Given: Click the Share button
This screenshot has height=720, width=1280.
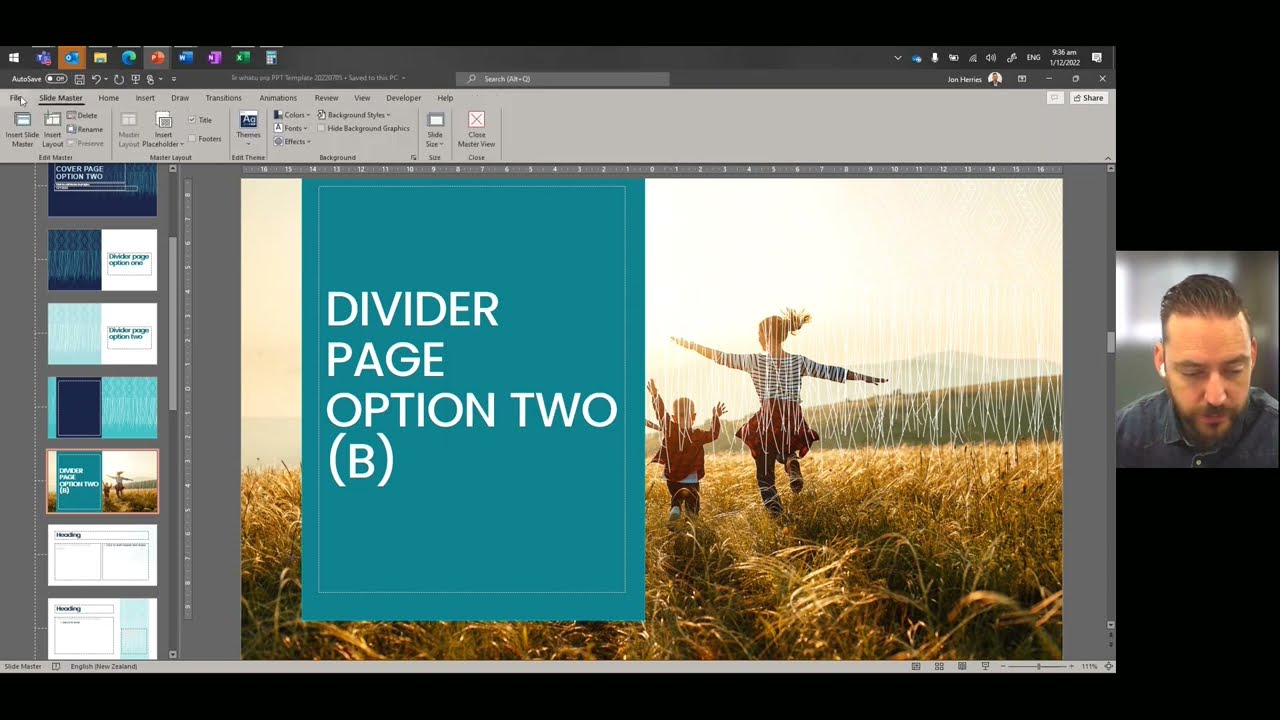Looking at the screenshot, I should pos(1088,98).
